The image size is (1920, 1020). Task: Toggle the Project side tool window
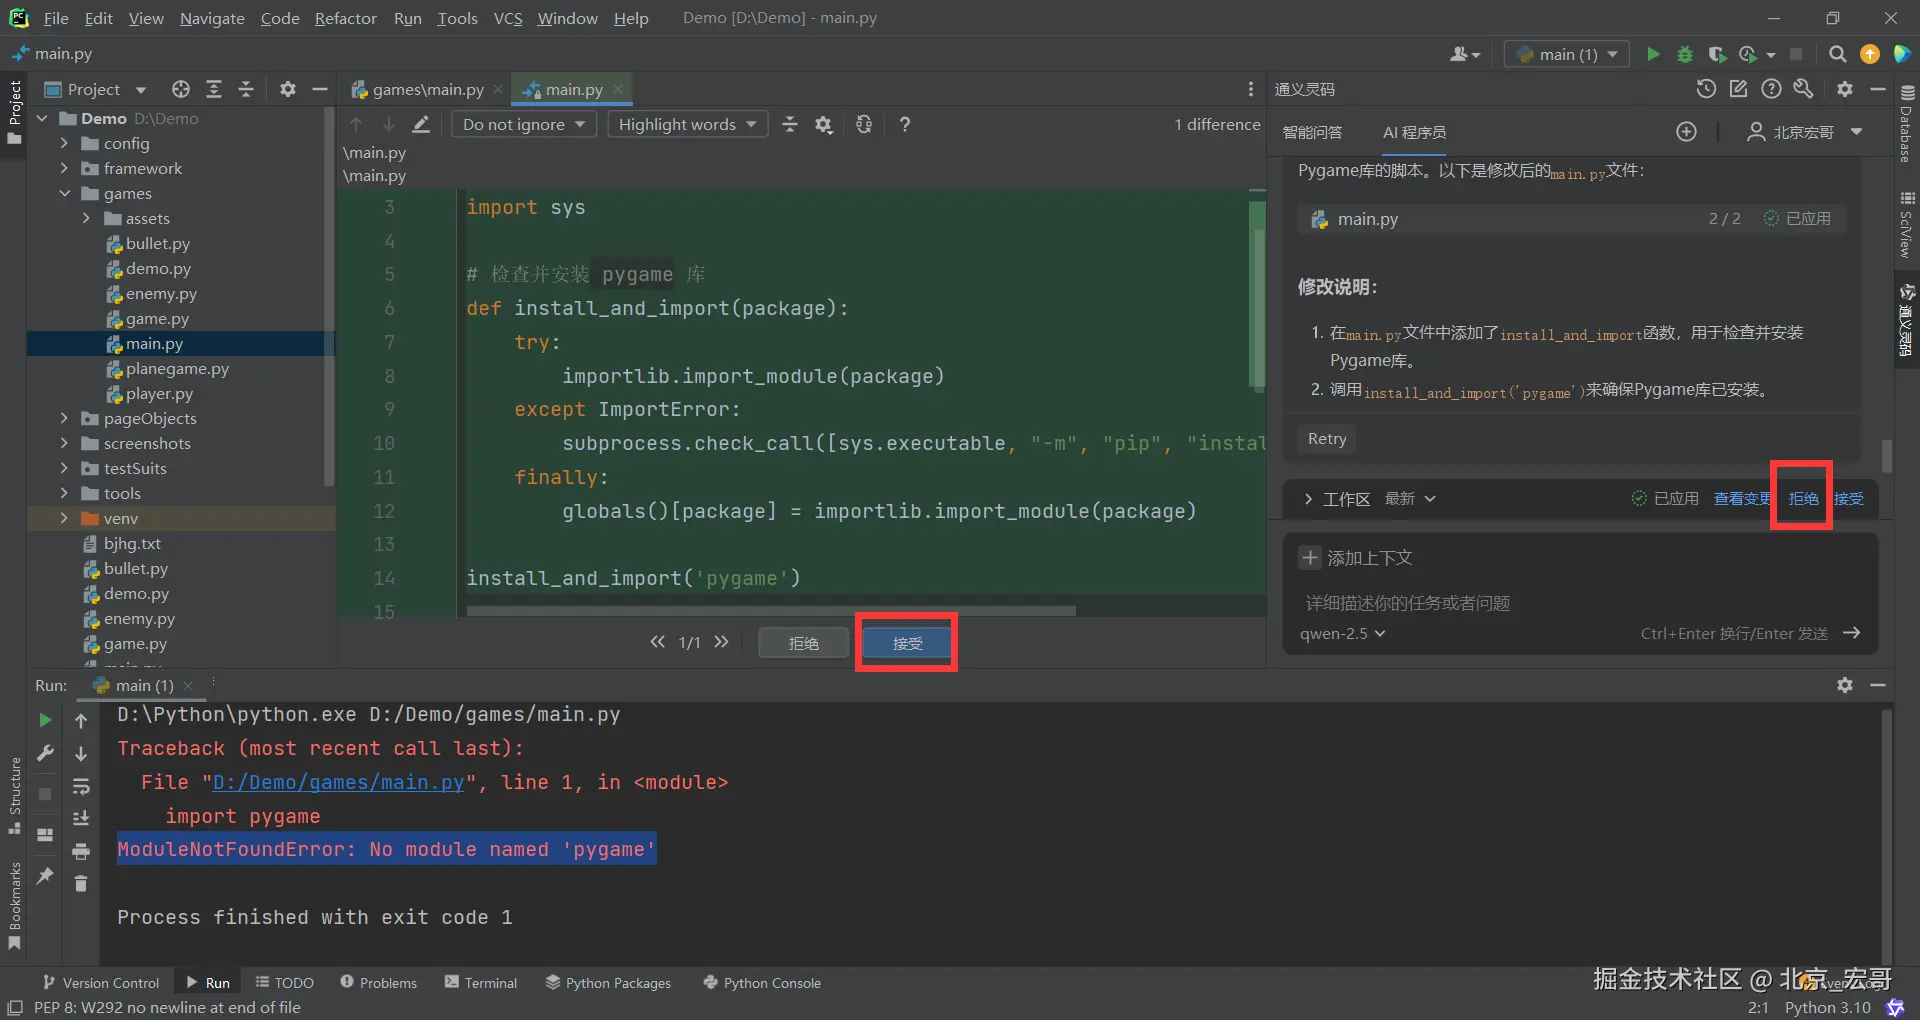tap(14, 111)
